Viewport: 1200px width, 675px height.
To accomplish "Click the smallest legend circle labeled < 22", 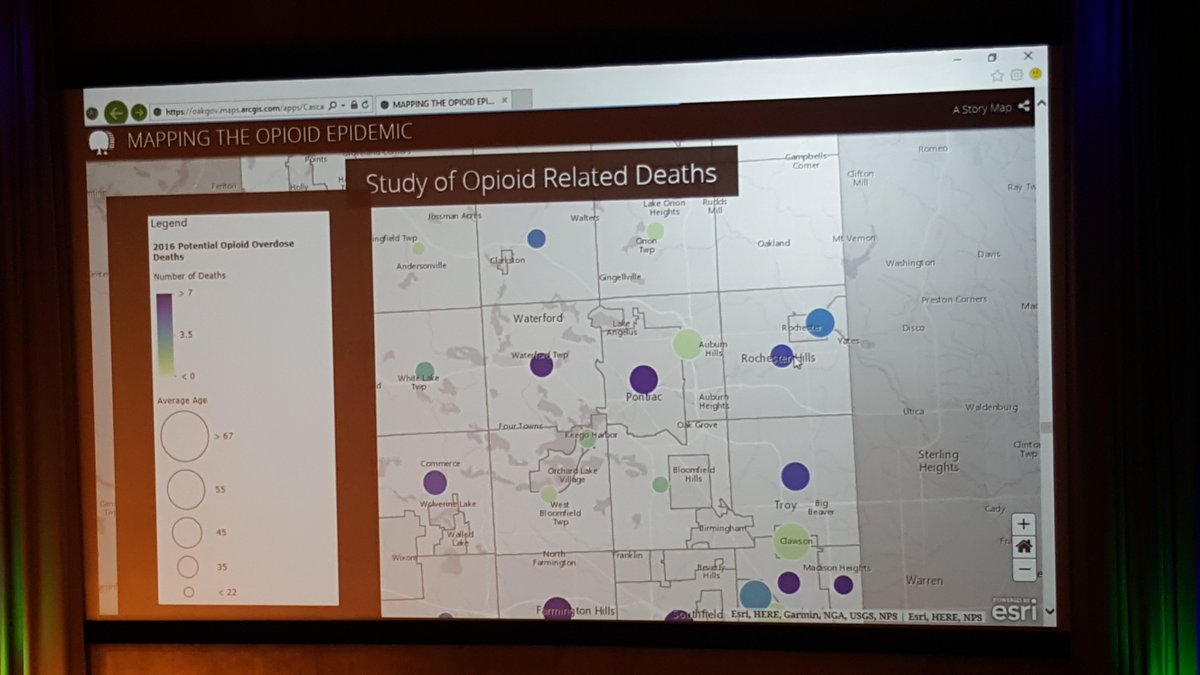I will [188, 592].
